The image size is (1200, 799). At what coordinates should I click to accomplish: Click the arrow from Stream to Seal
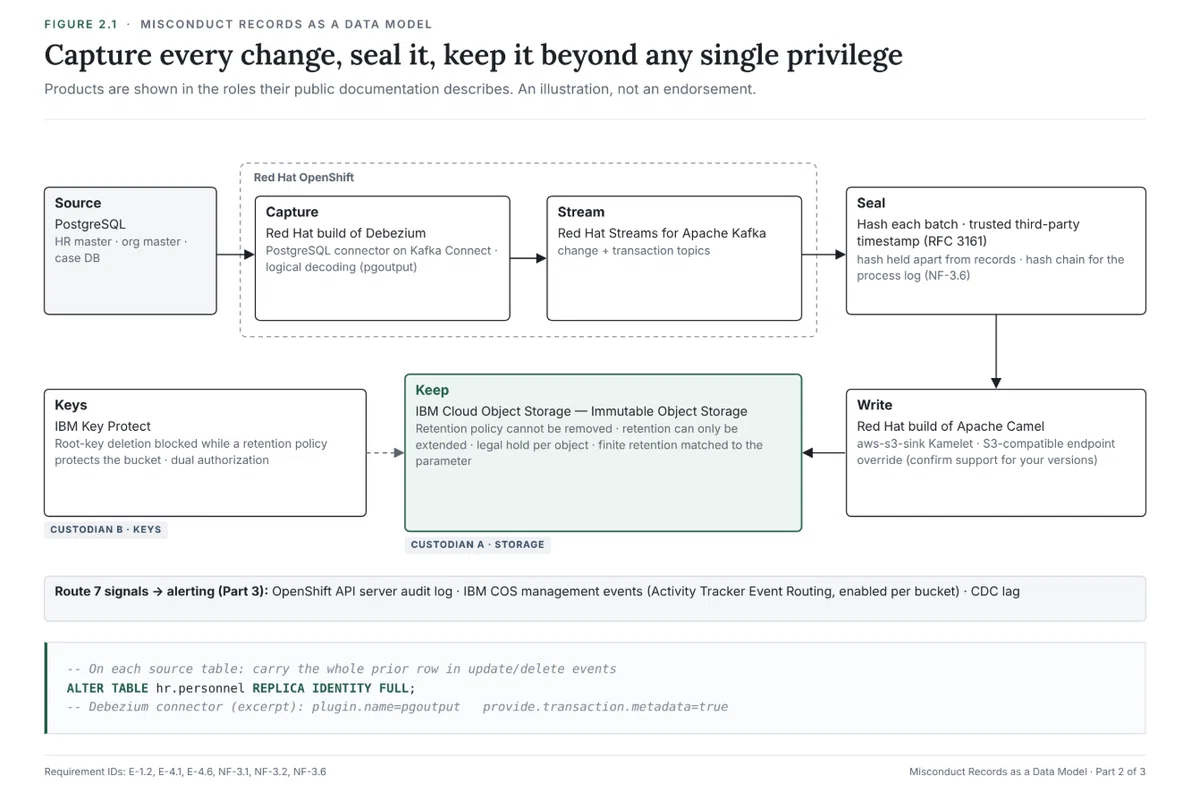tap(824, 255)
